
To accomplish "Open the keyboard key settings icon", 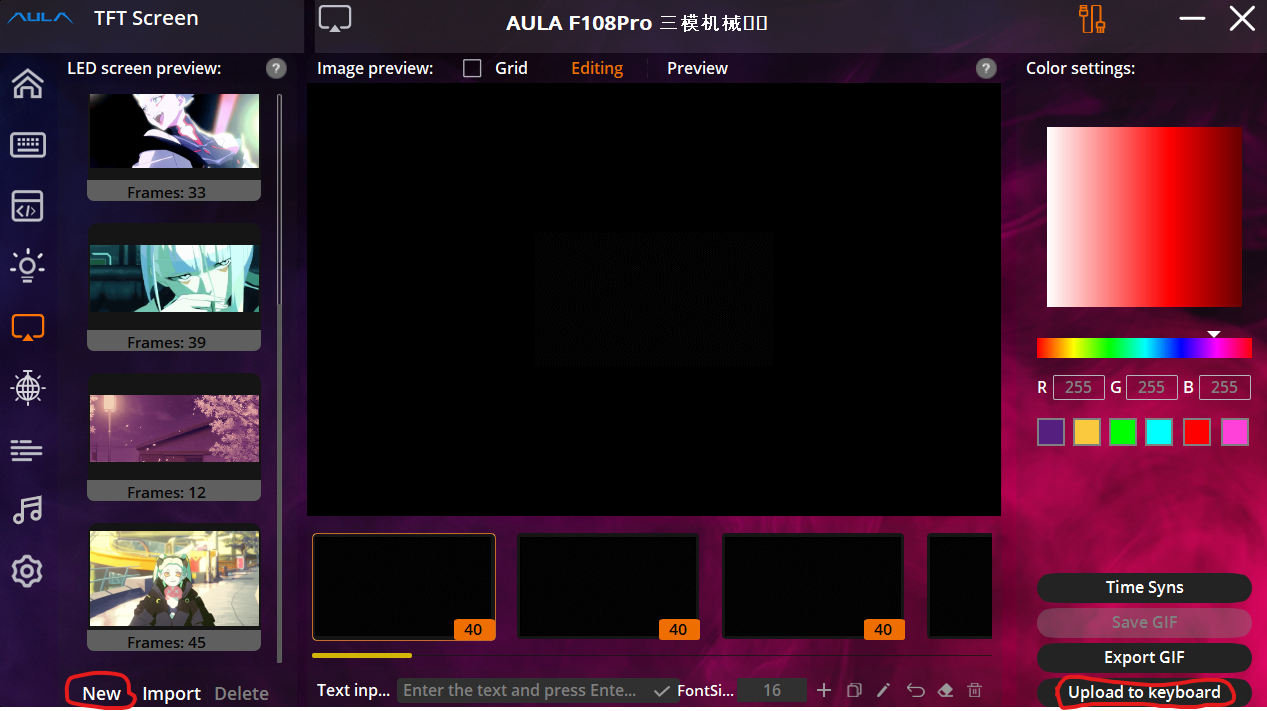I will (x=27, y=145).
